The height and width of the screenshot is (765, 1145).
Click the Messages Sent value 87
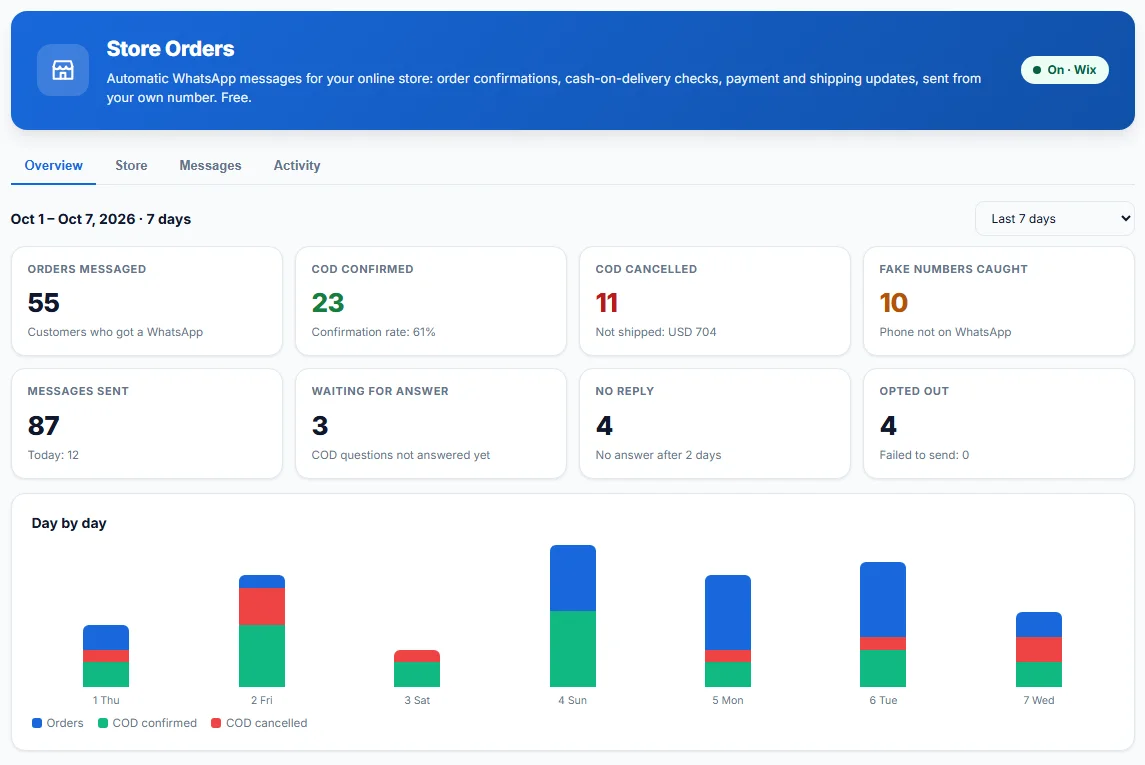tap(44, 426)
